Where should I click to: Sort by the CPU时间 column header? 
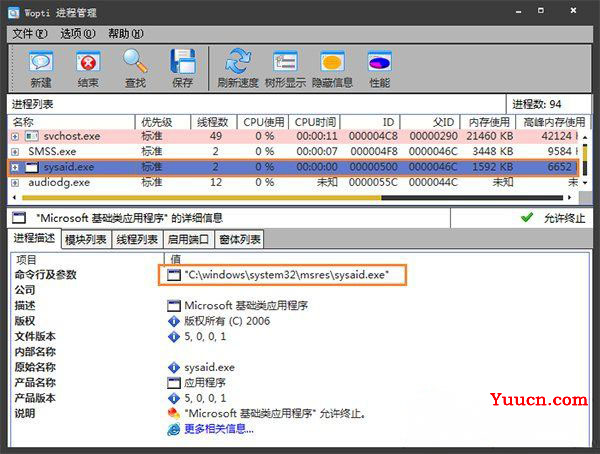314,122
